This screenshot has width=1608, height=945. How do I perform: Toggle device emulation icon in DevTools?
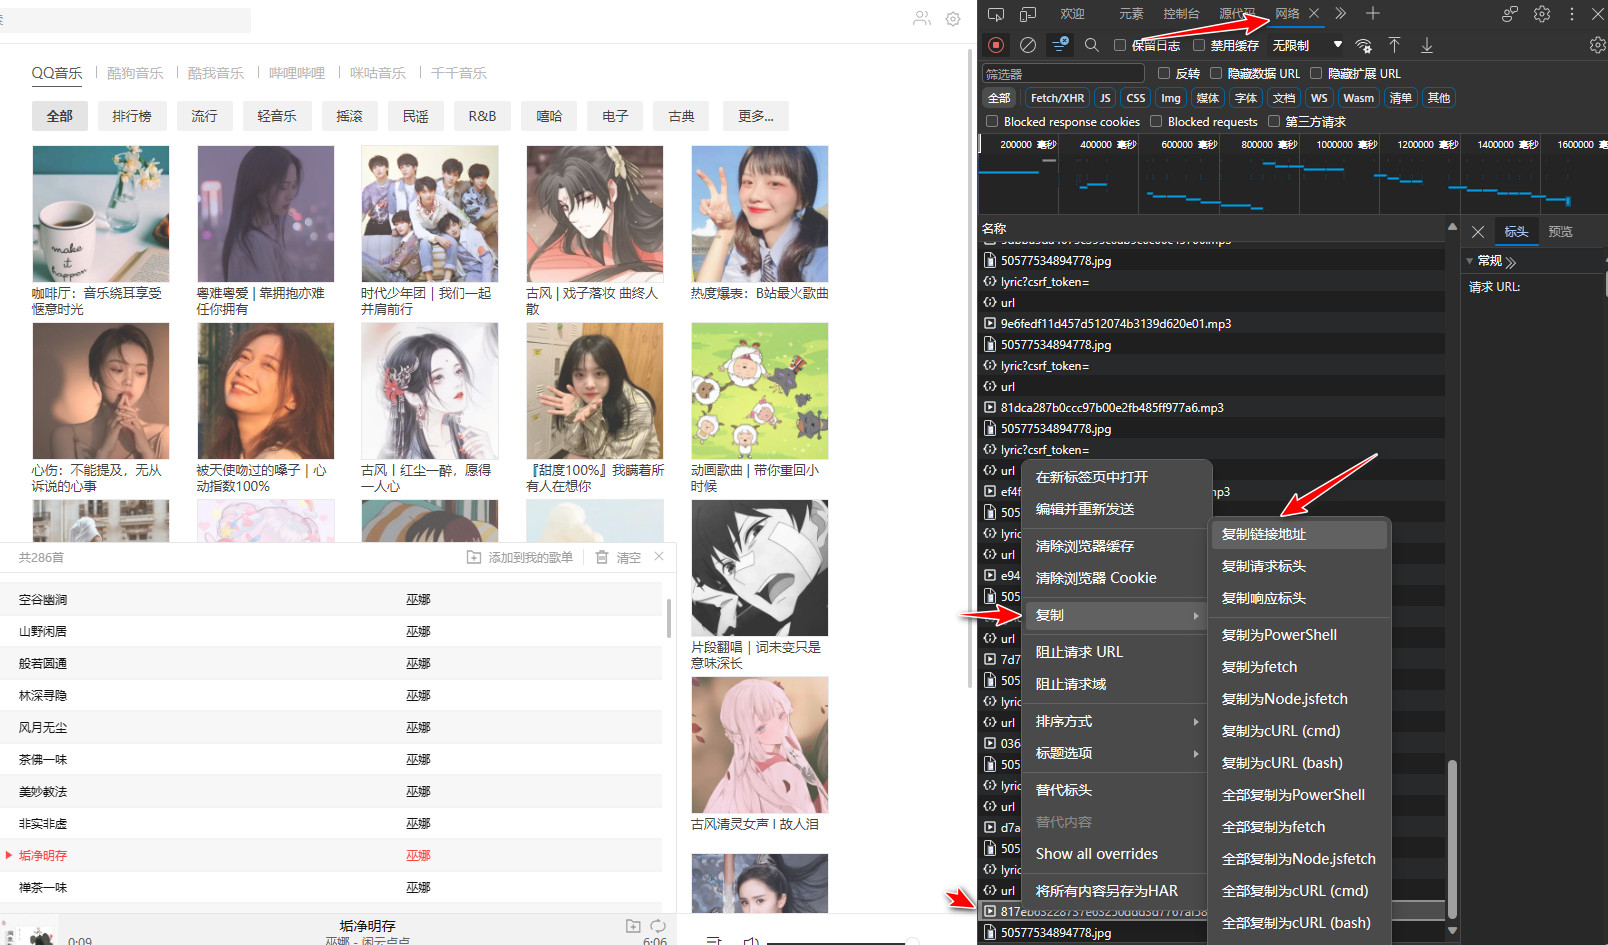coord(1027,14)
